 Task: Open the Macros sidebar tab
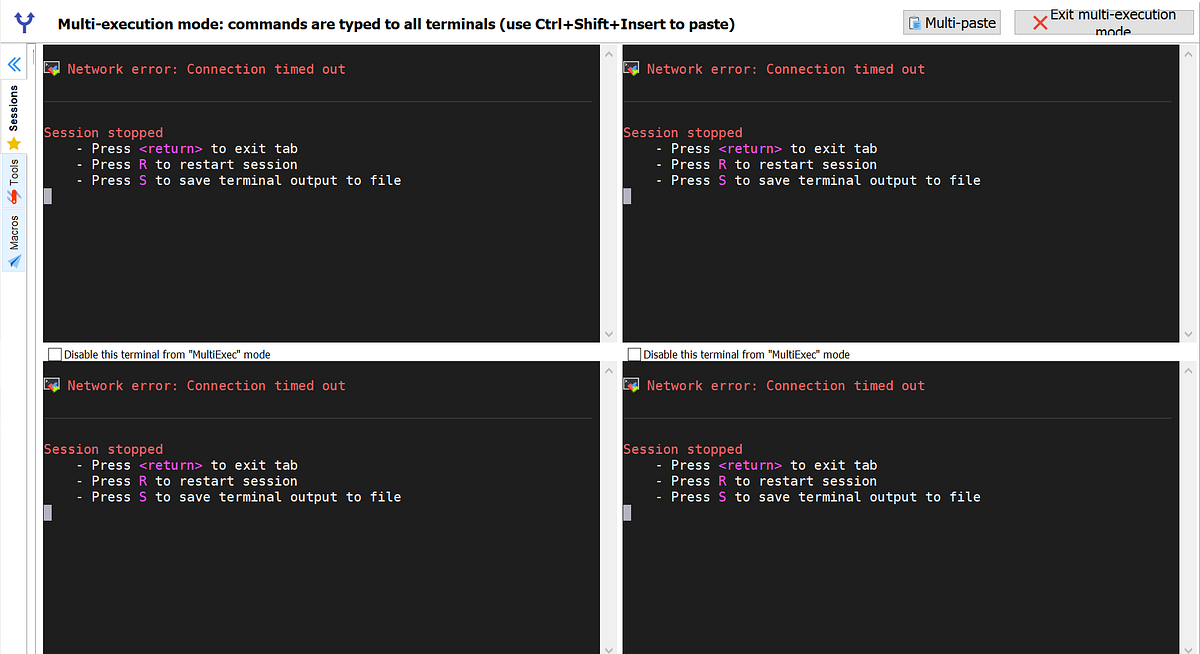click(x=14, y=233)
